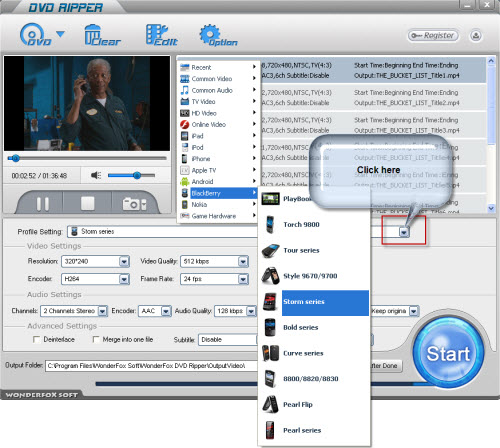Choose the Apple TV category
Viewport: 500px width, 448px height.
tap(218, 170)
